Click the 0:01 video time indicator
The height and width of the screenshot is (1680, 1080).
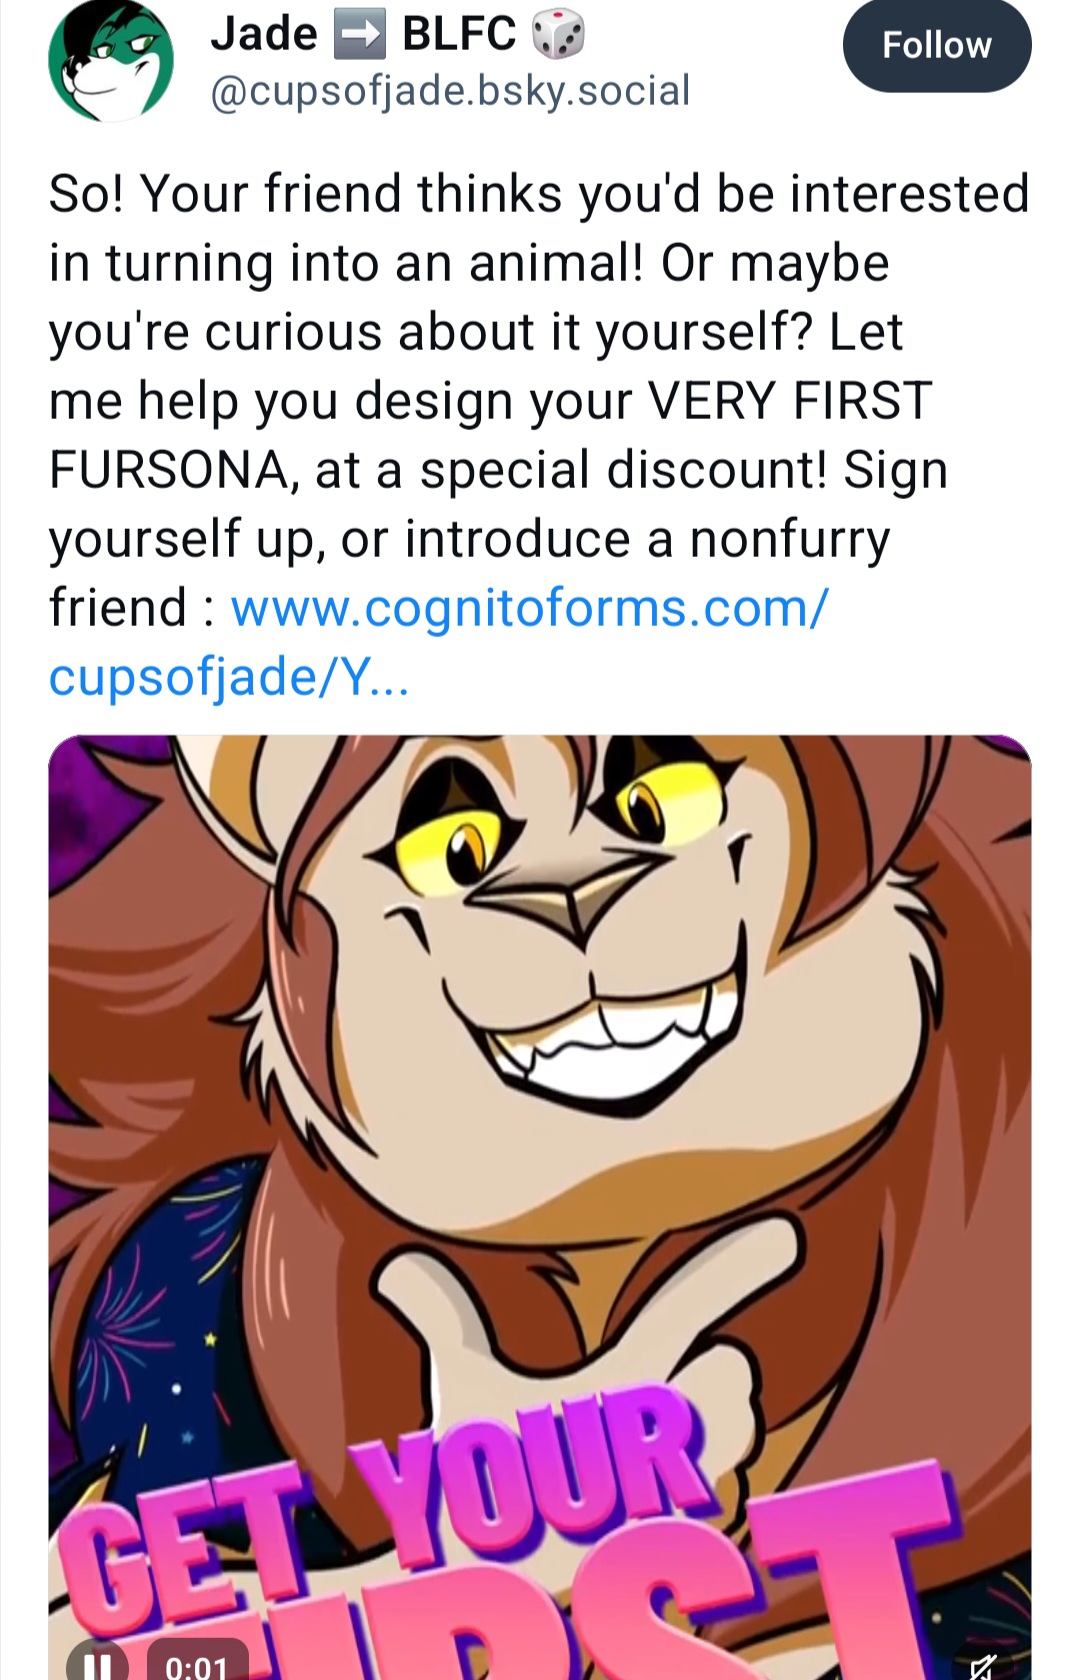197,1663
